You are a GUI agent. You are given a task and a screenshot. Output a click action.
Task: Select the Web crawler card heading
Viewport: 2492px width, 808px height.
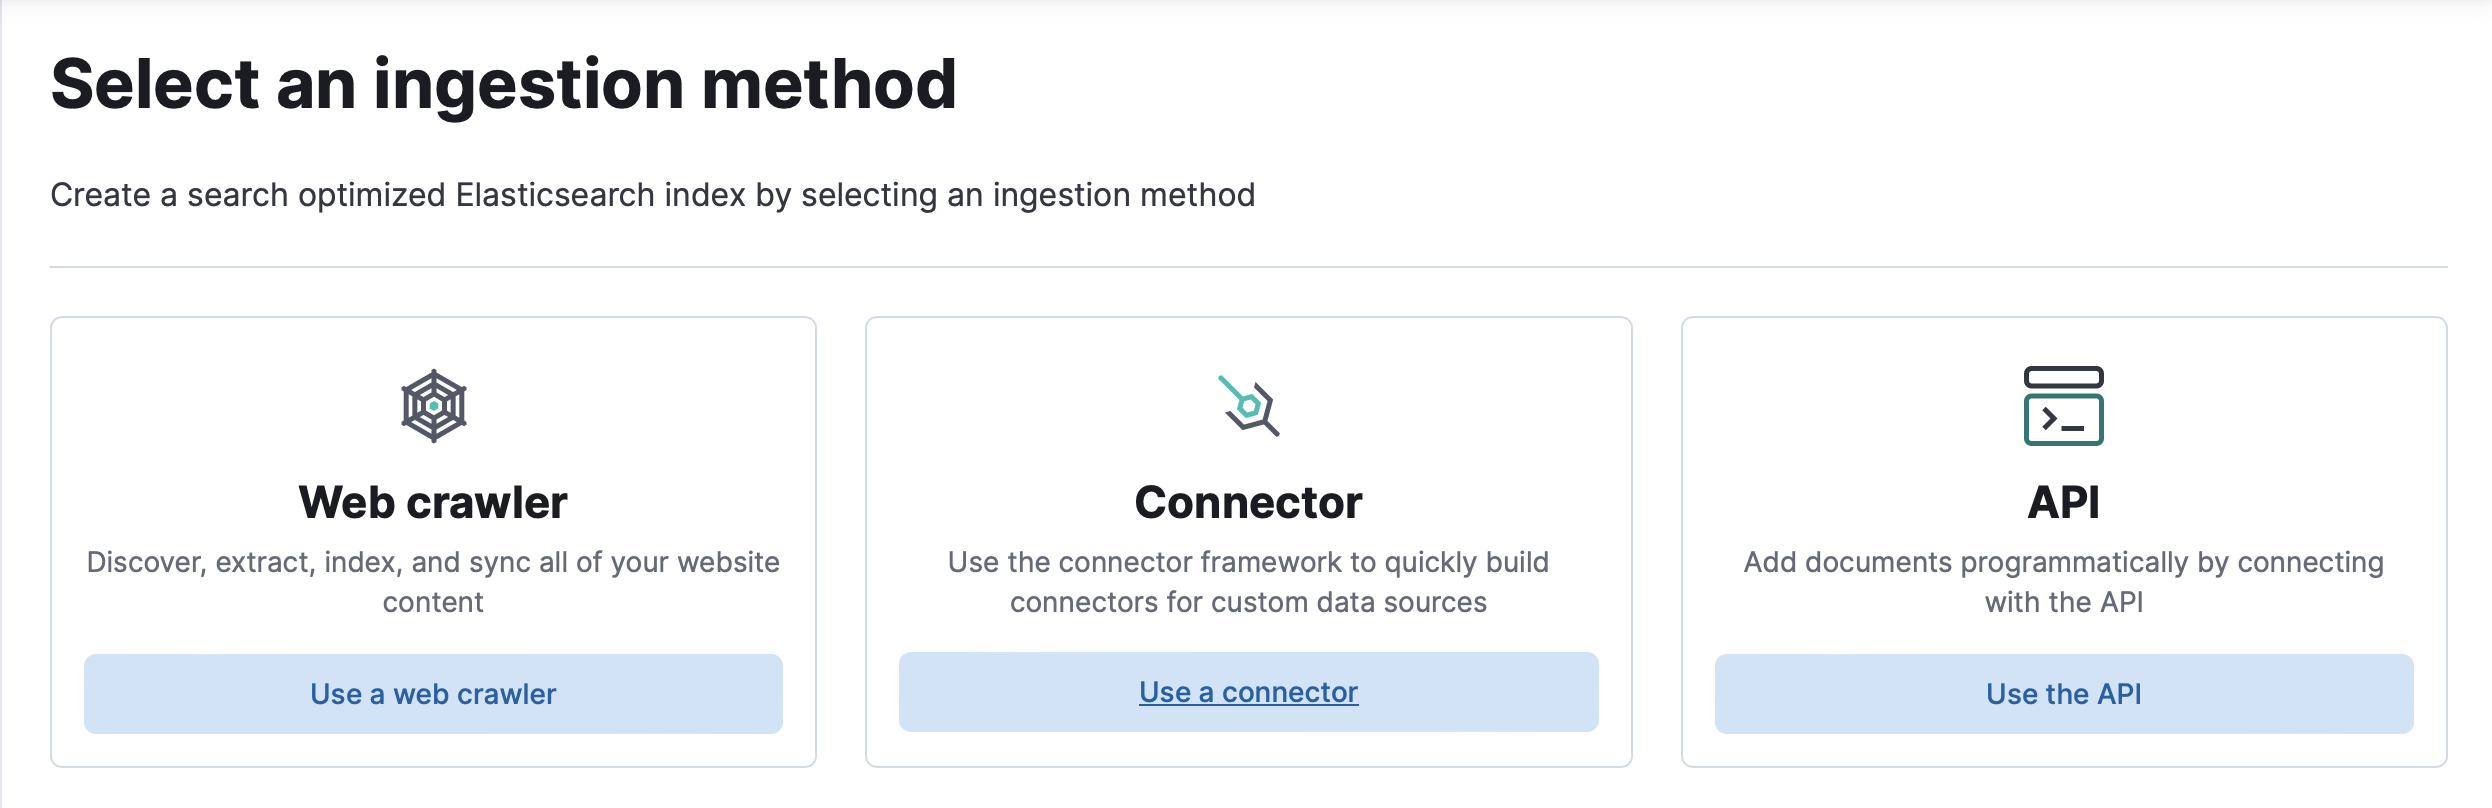(432, 501)
